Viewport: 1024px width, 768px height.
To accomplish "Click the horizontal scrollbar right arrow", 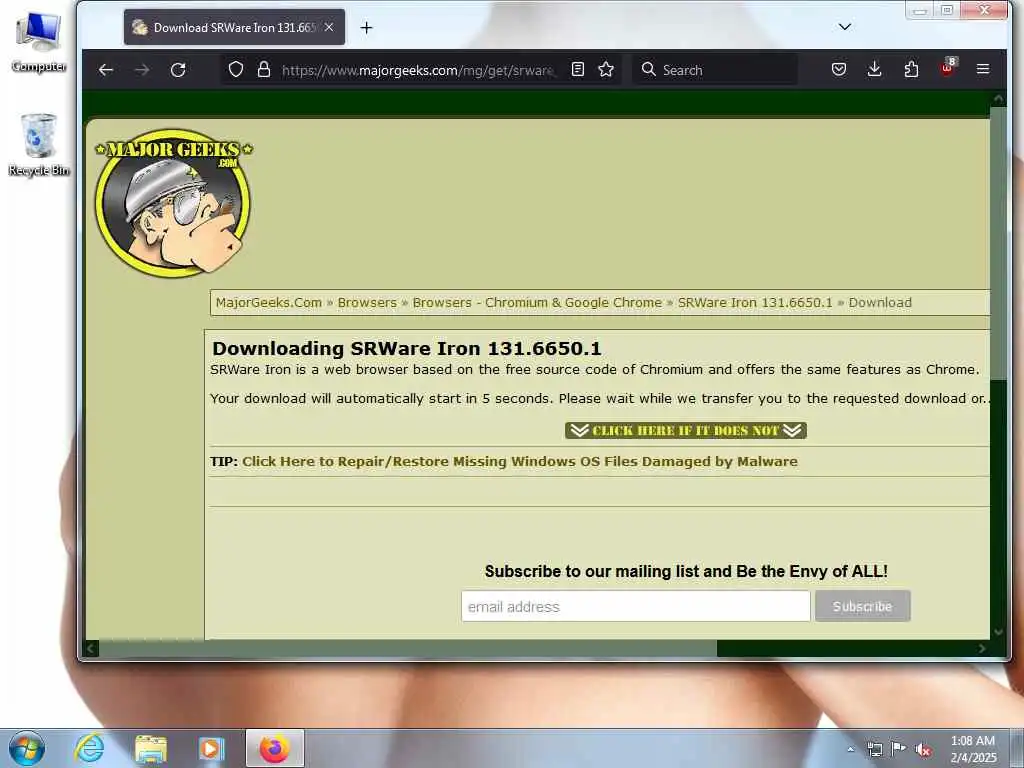I will pos(982,648).
